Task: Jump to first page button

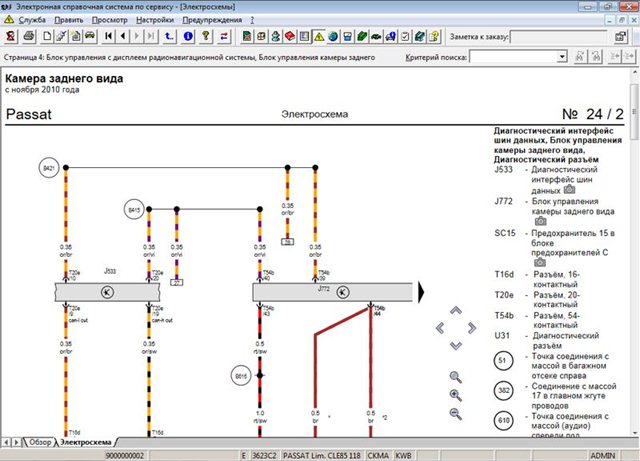Action: 108,36
